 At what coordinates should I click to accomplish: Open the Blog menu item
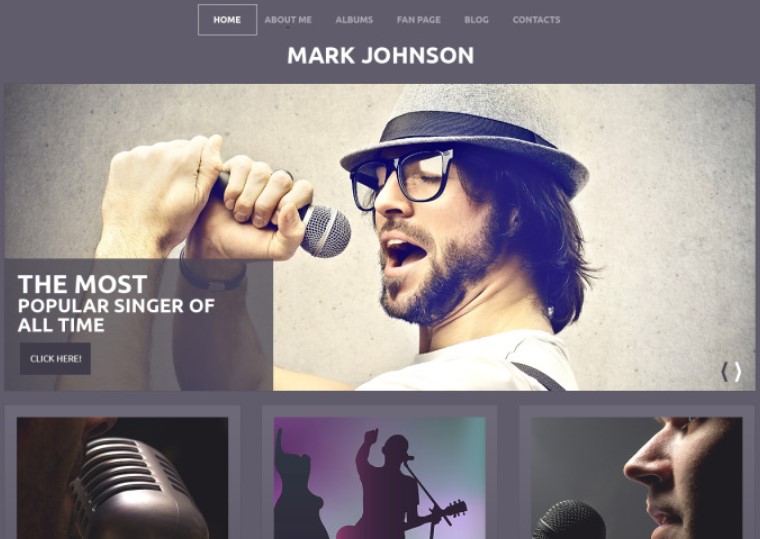[x=476, y=20]
